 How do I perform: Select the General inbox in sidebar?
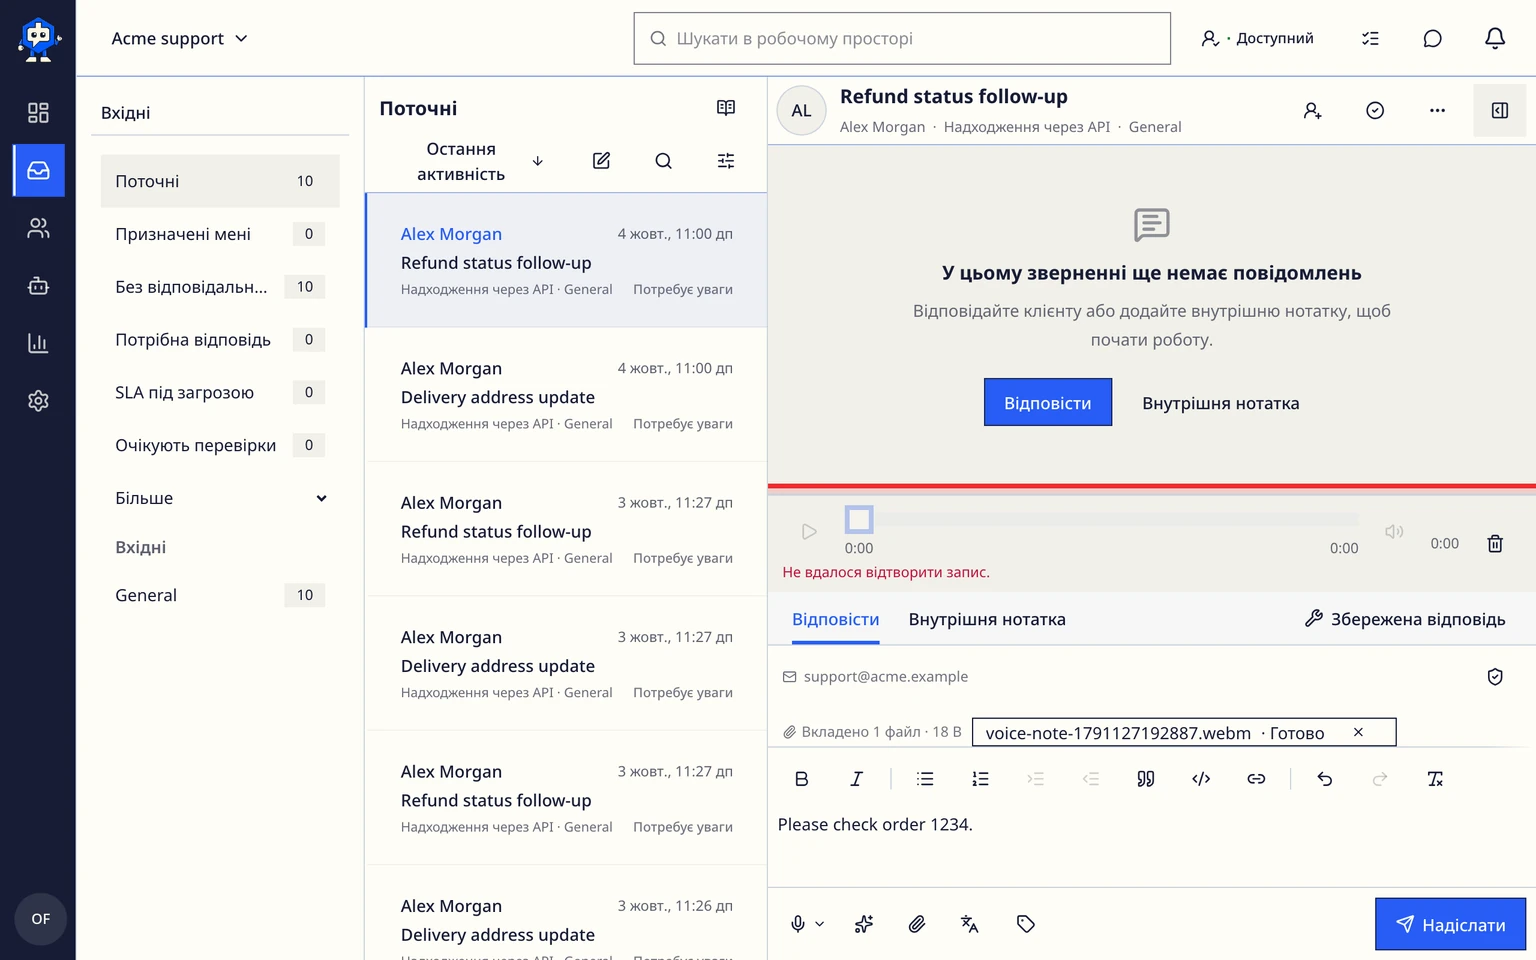[x=220, y=595]
